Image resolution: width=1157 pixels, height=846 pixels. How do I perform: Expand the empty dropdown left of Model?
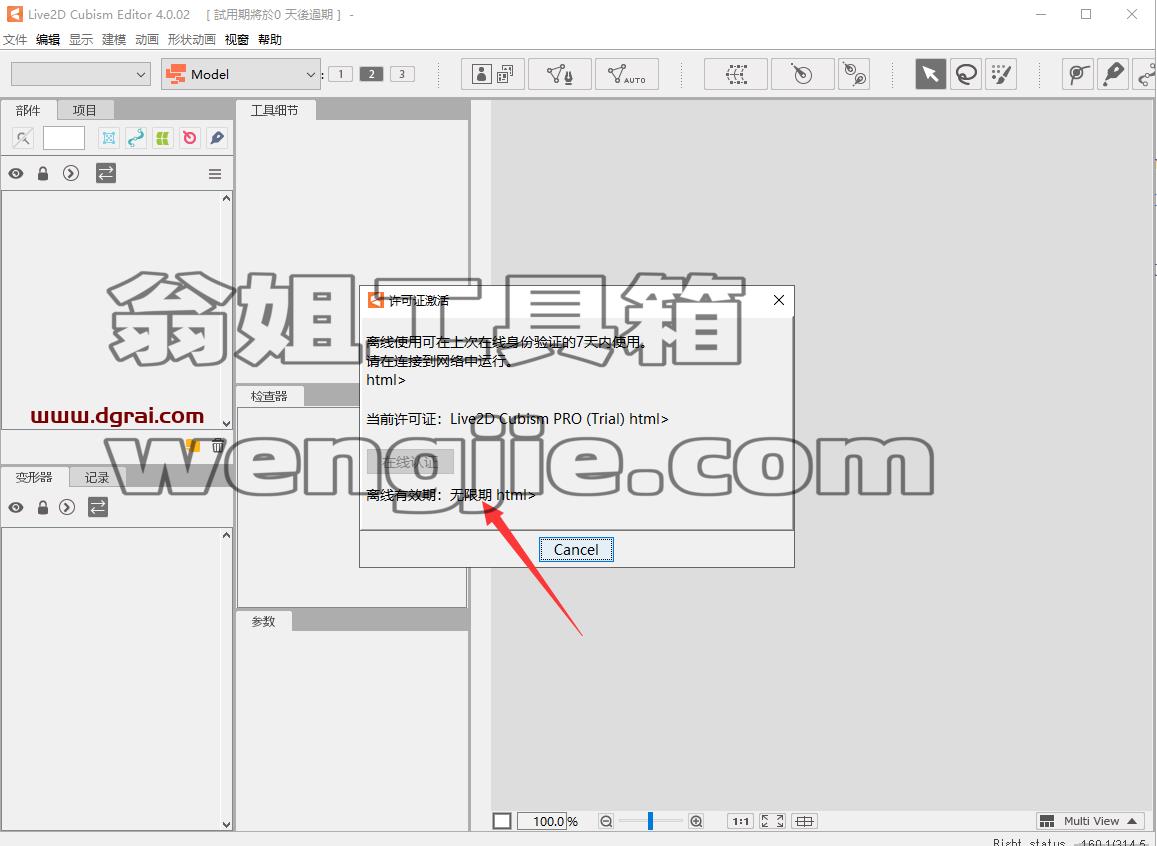(81, 74)
